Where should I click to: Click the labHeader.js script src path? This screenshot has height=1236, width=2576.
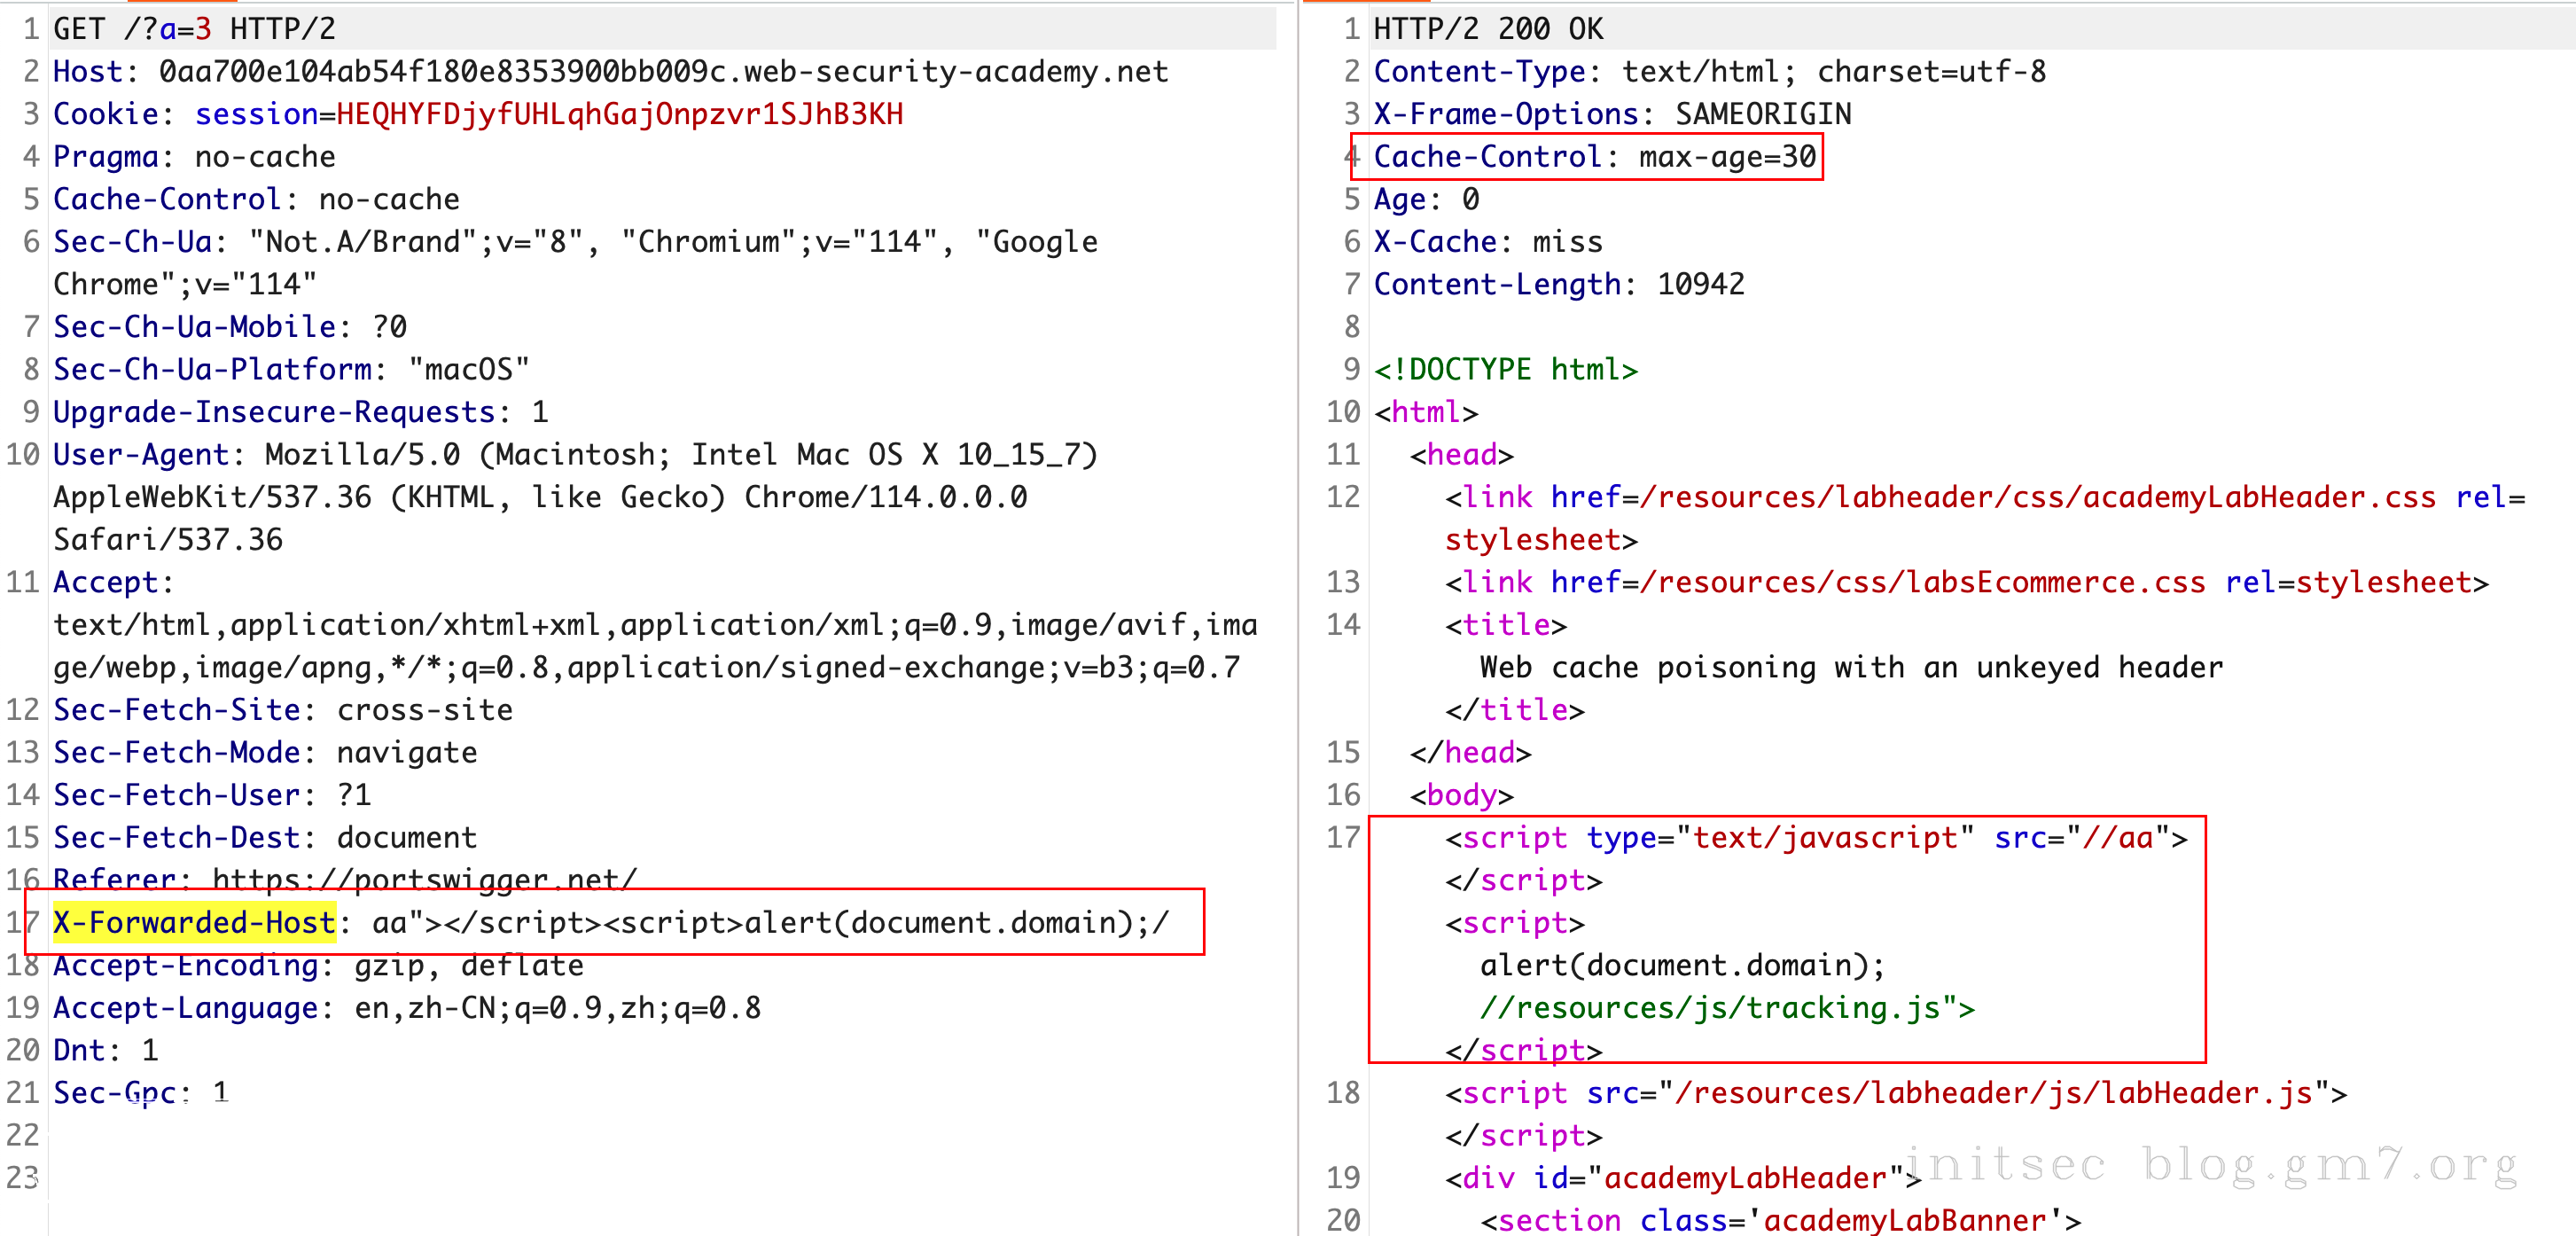coord(1993,1092)
